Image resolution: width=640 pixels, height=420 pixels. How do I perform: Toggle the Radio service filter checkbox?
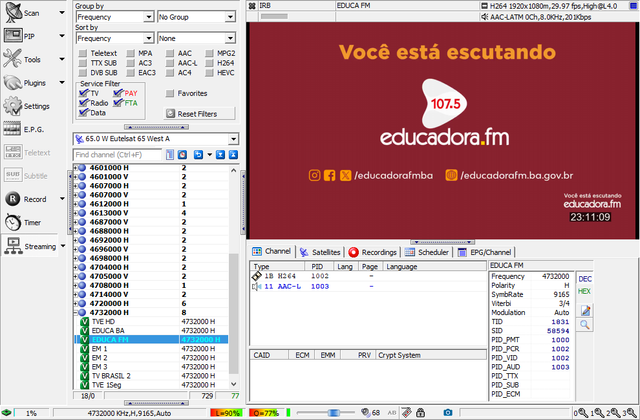[x=84, y=103]
